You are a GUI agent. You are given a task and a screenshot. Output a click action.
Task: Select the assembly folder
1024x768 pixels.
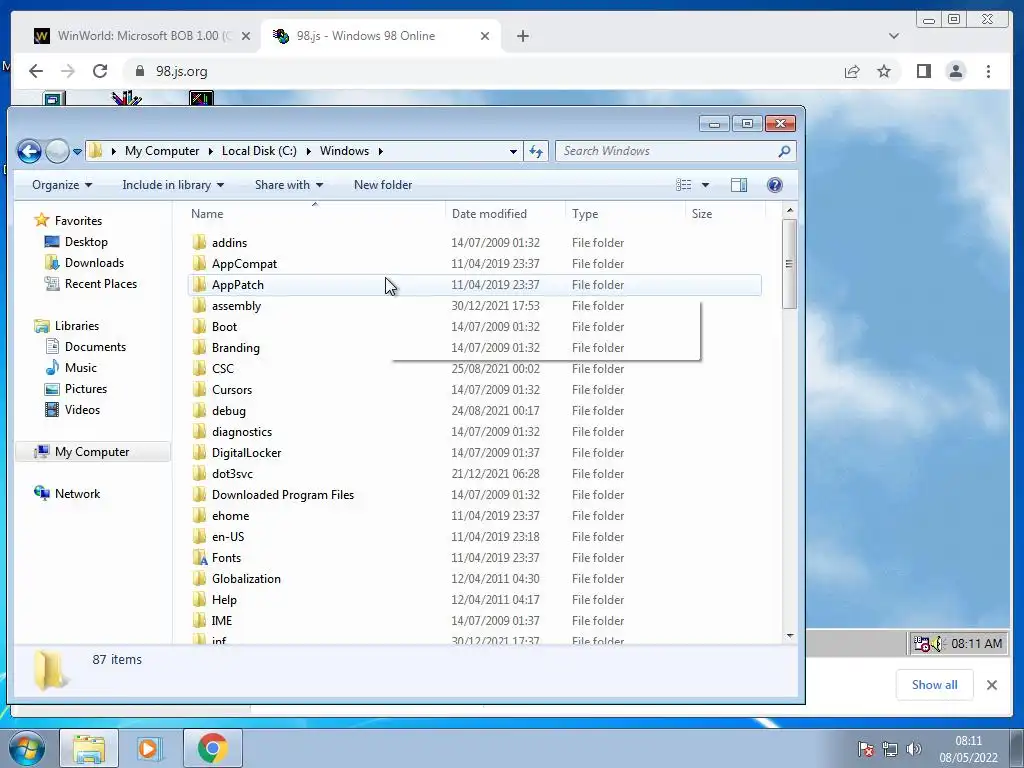[x=236, y=306]
